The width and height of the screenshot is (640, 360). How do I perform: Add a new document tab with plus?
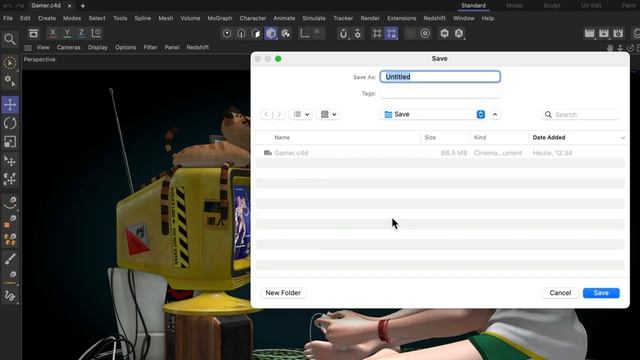pyautogui.click(x=82, y=6)
